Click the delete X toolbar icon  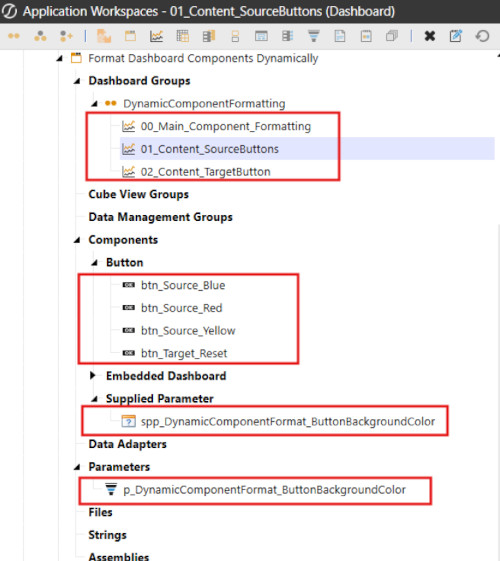[430, 36]
